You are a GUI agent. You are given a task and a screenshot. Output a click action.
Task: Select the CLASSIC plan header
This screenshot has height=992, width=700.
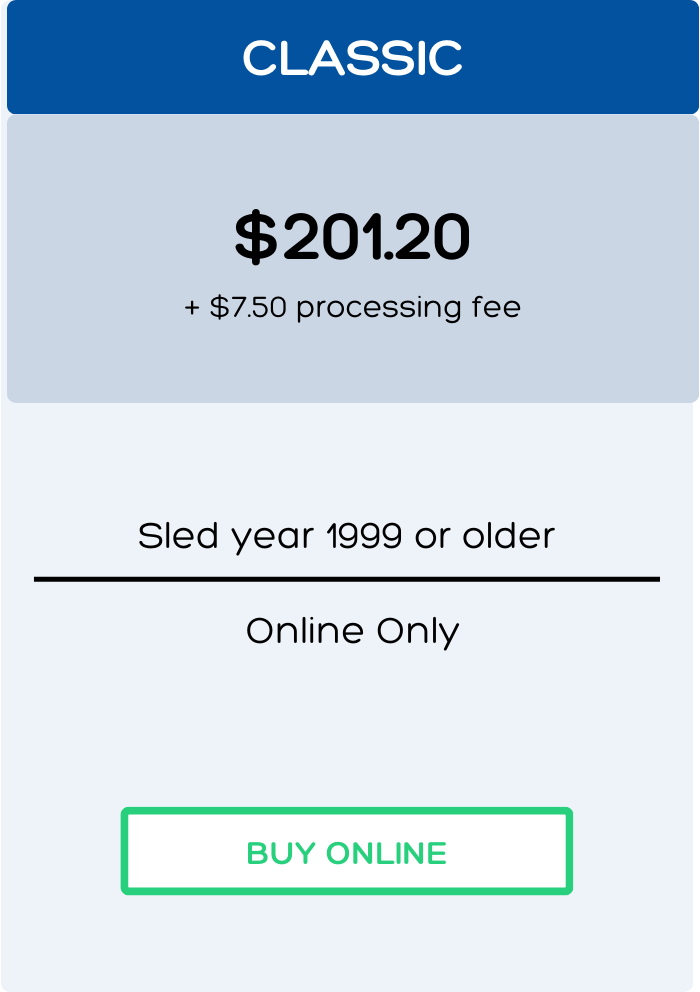pyautogui.click(x=353, y=57)
